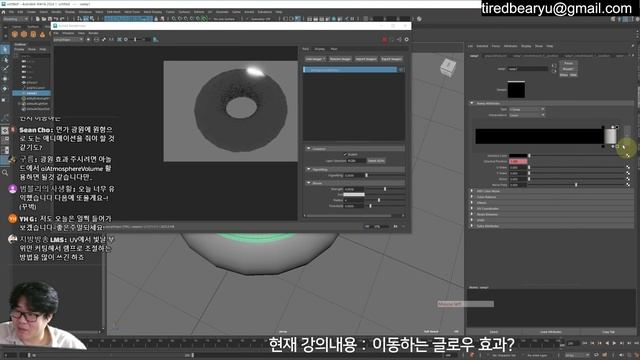Click the Sample swatch thumbnail
This screenshot has height=360, width=640.
(x=516, y=90)
